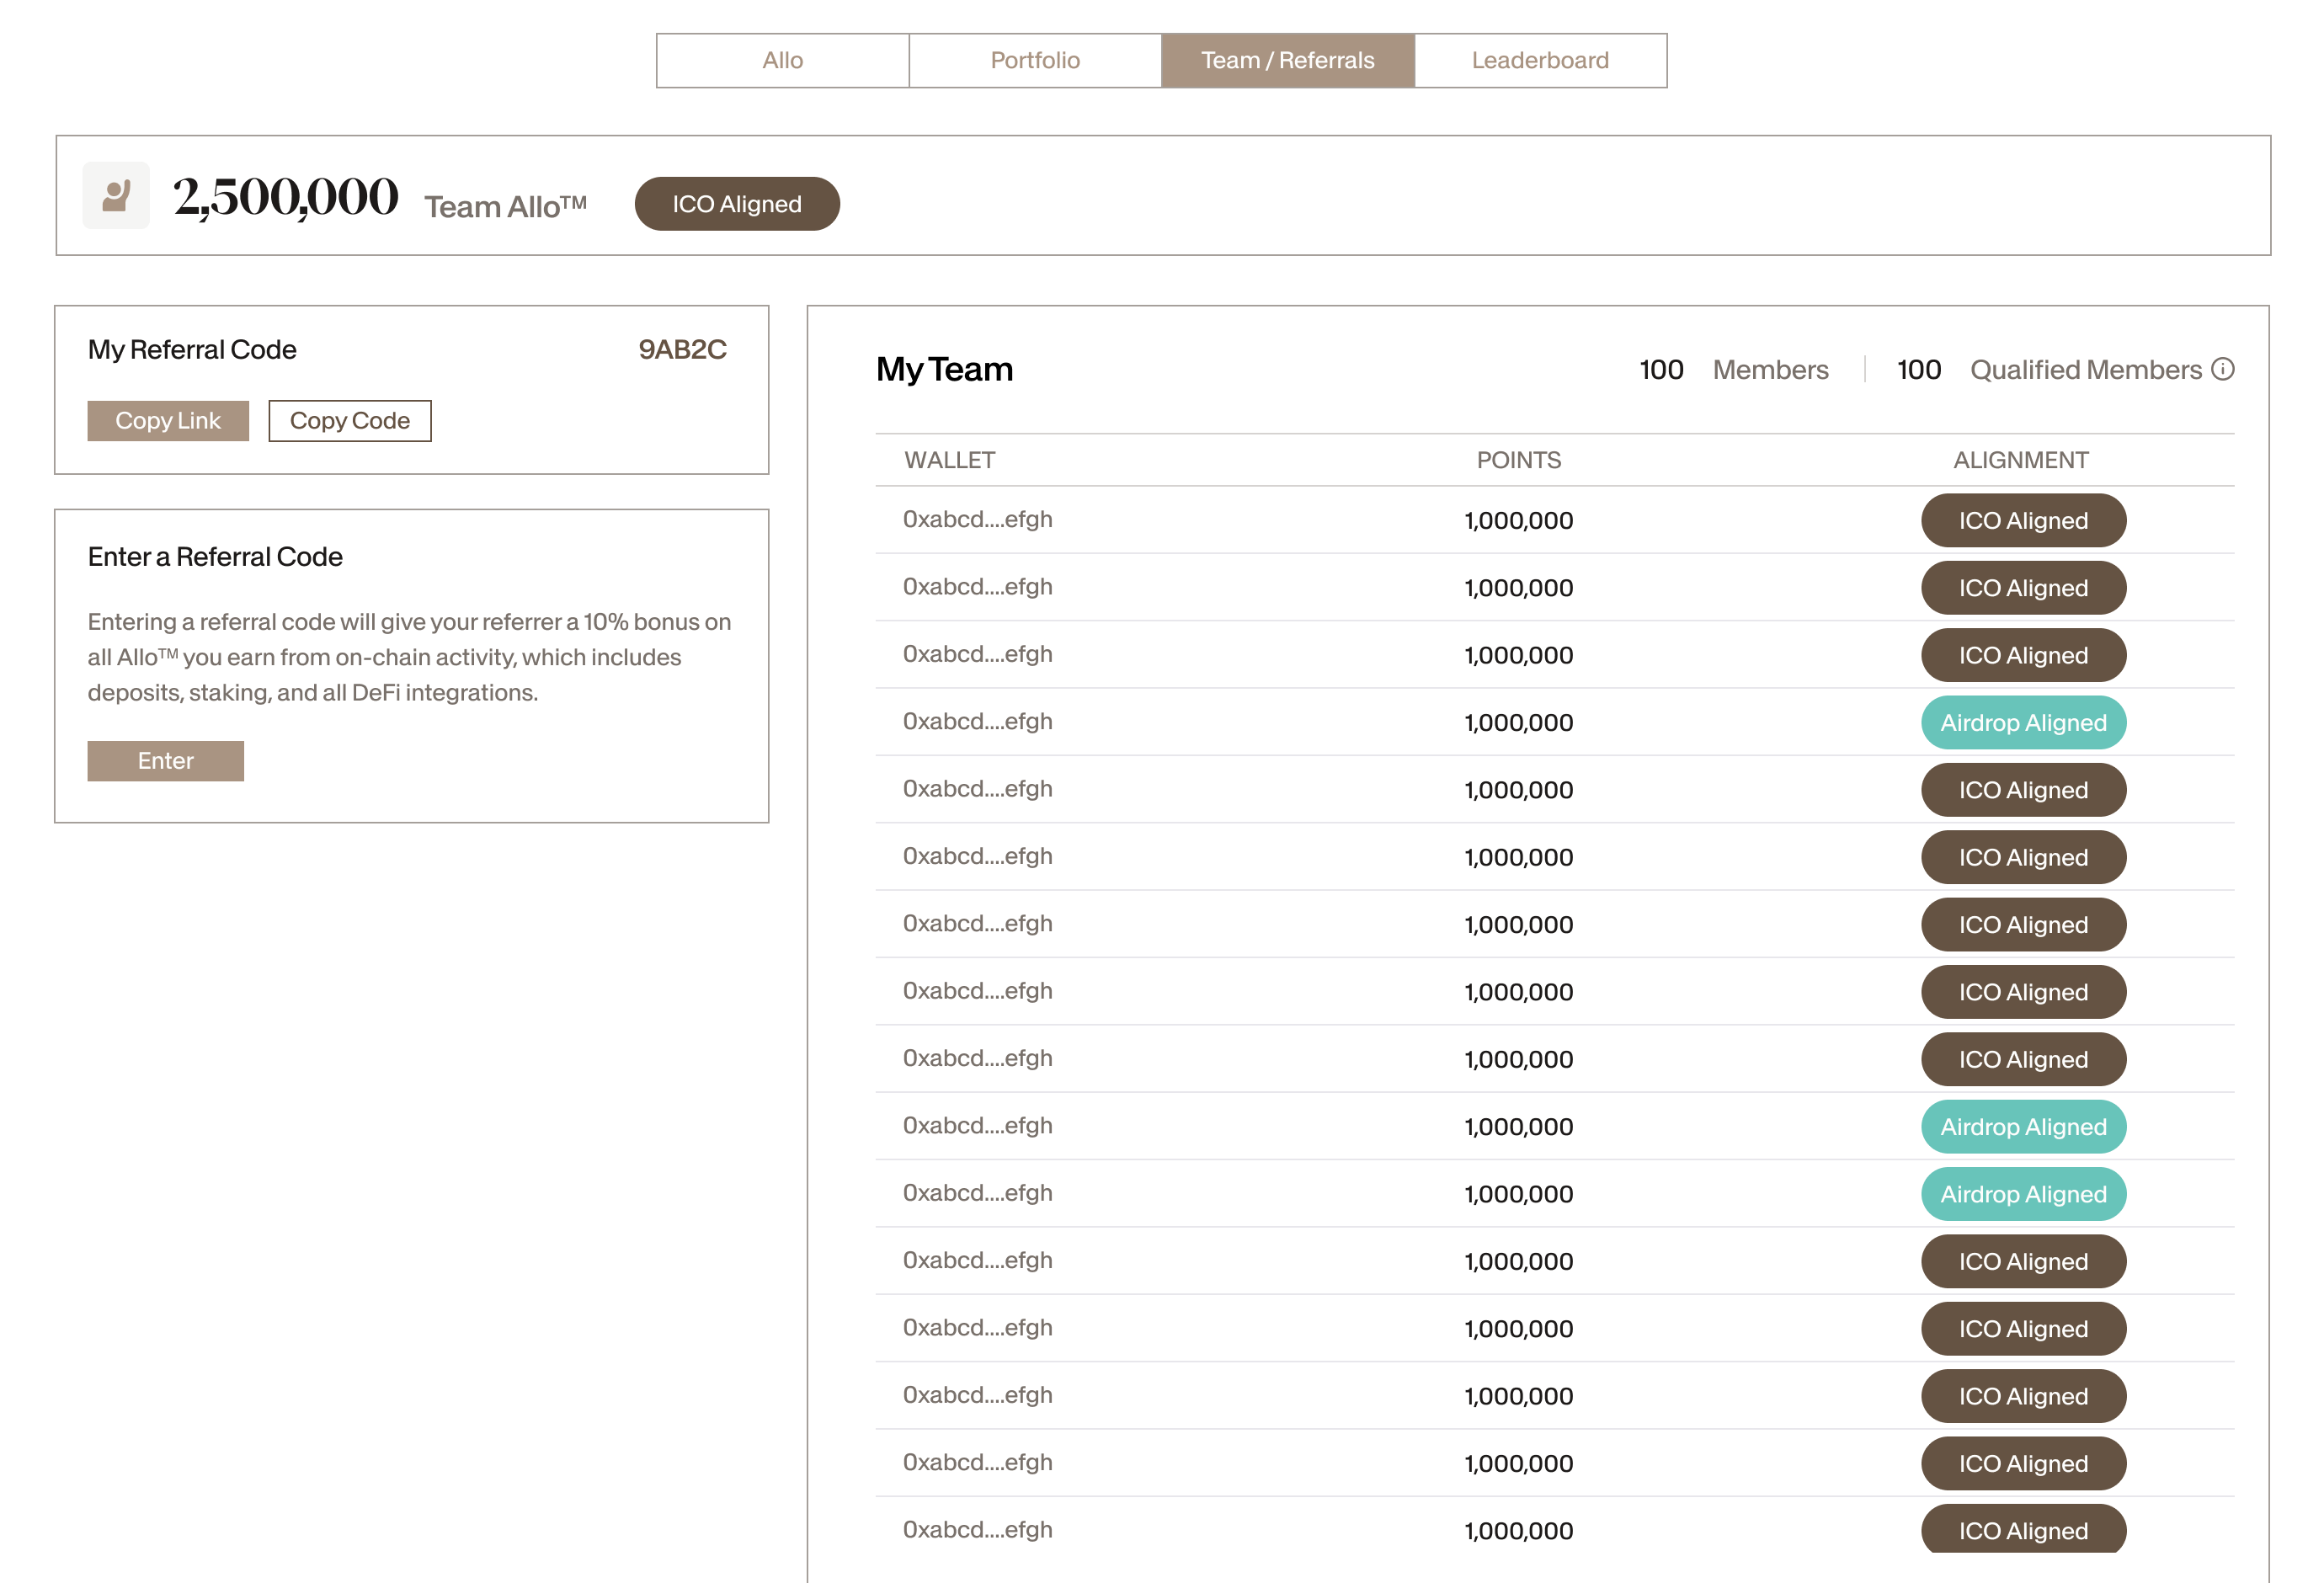Select the first wallet address in the table

pos(977,519)
